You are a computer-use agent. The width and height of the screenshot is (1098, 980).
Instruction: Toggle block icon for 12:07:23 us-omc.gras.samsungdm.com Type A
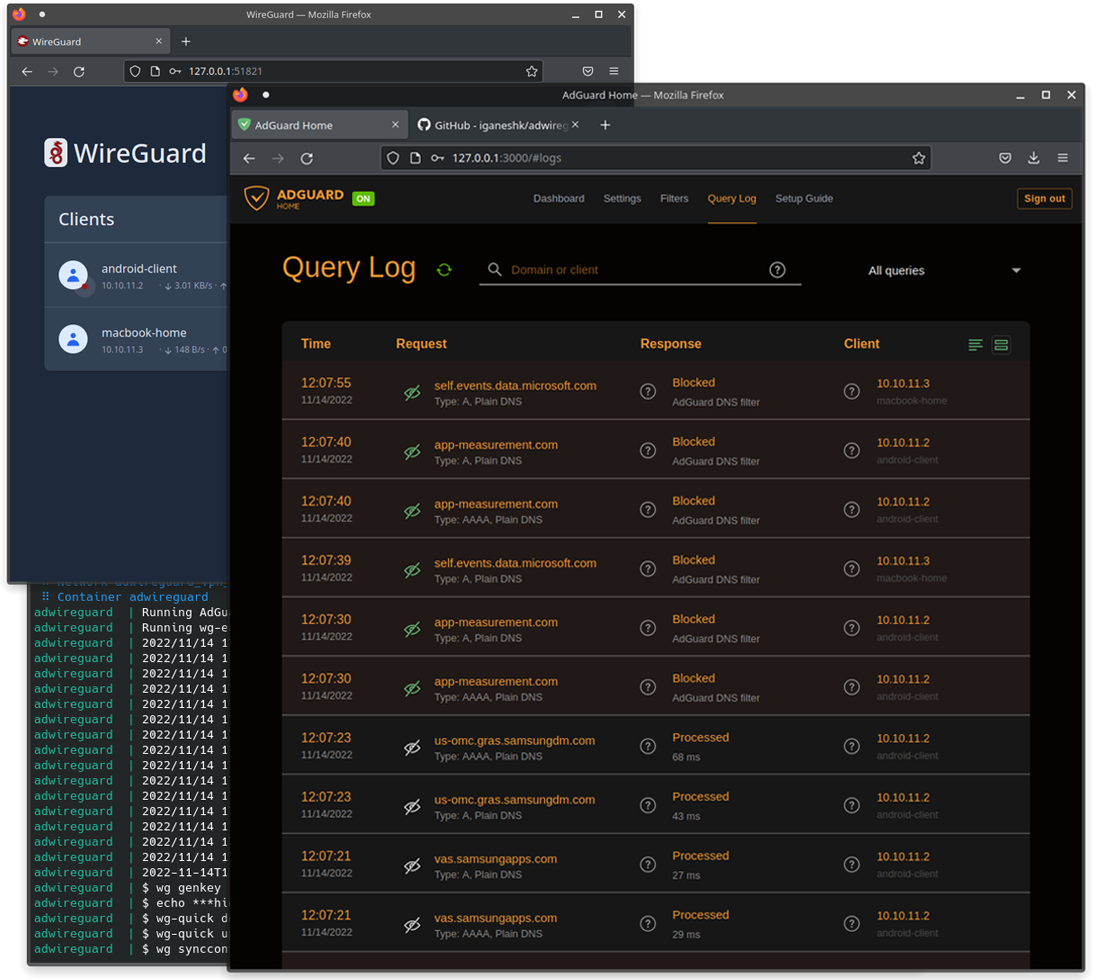(412, 806)
